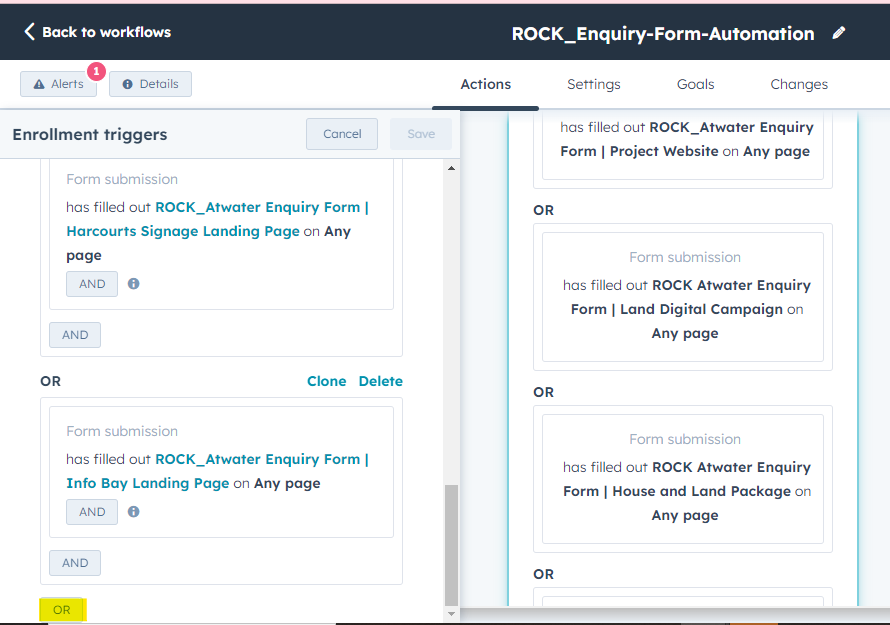890x625 pixels.
Task: Click the Details info circle icon
Action: [128, 84]
